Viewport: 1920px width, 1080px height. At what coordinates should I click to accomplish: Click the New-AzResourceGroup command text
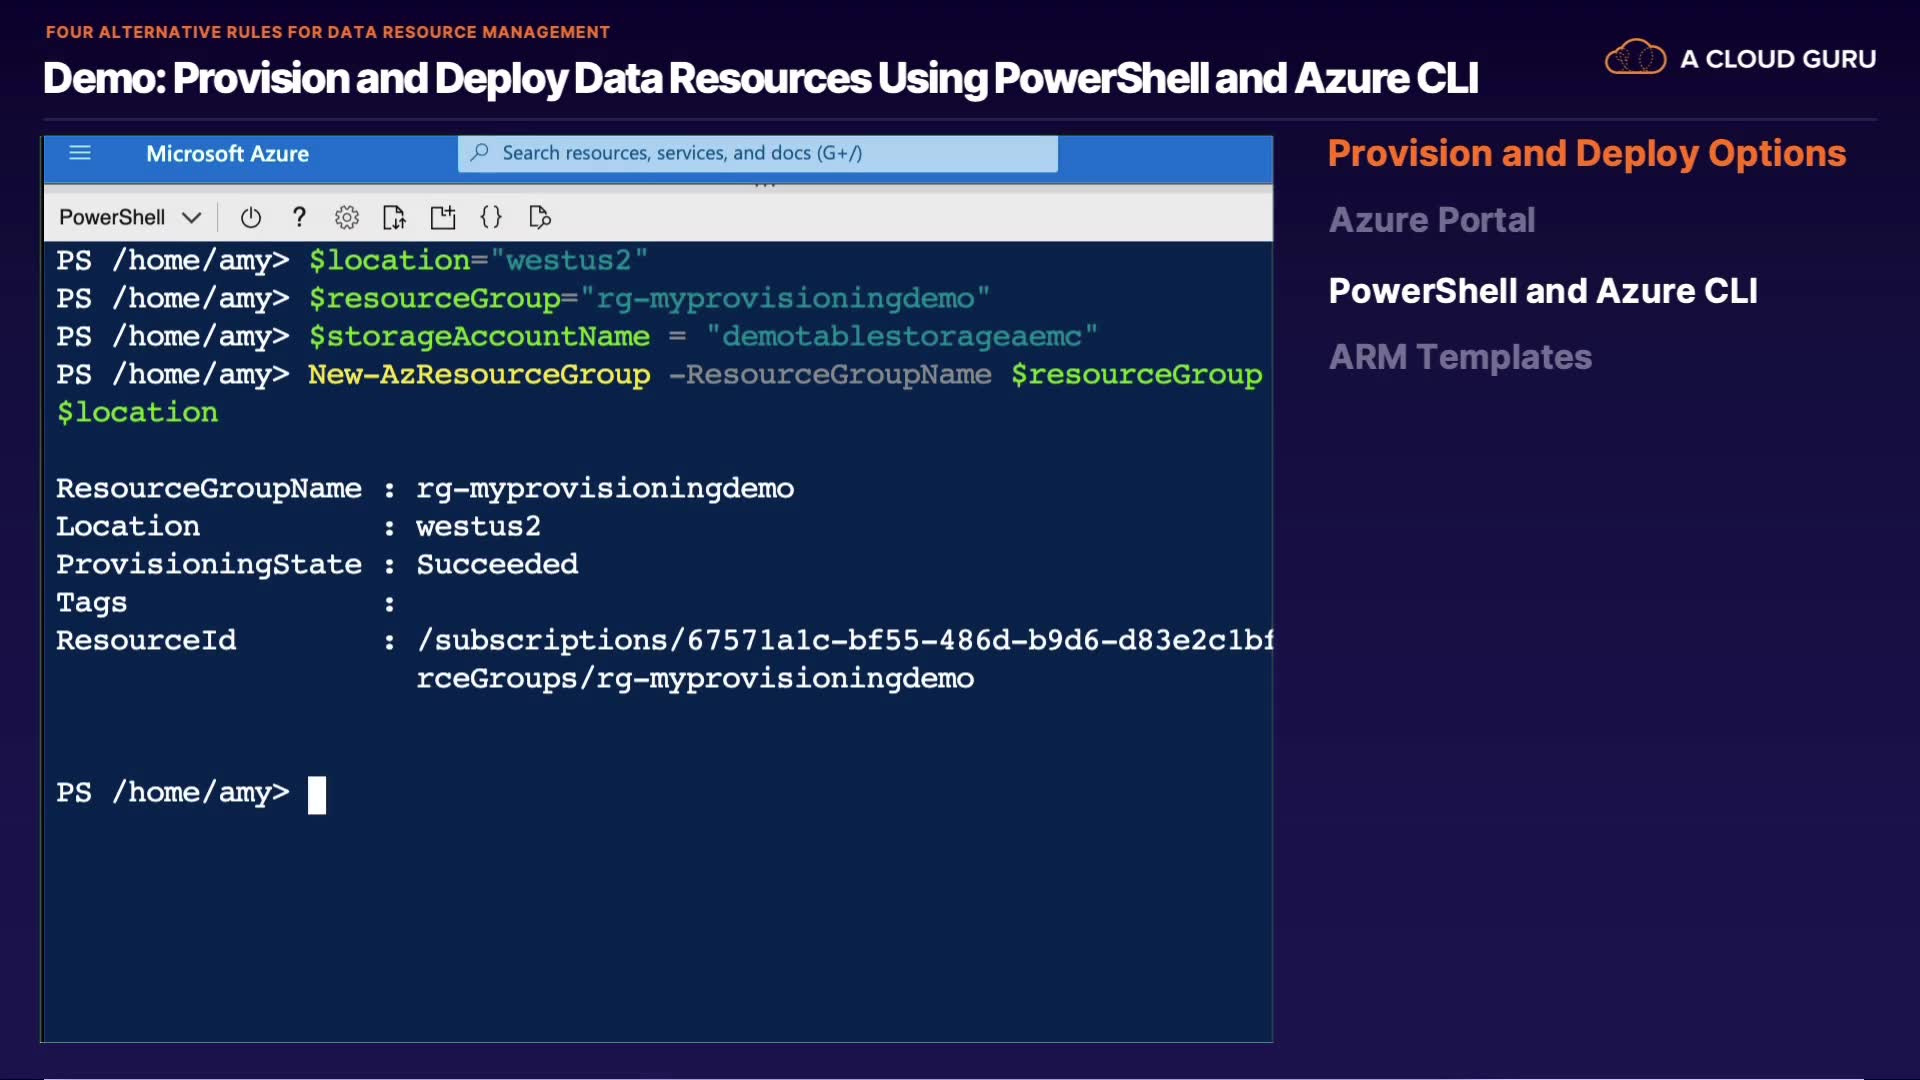(x=479, y=374)
